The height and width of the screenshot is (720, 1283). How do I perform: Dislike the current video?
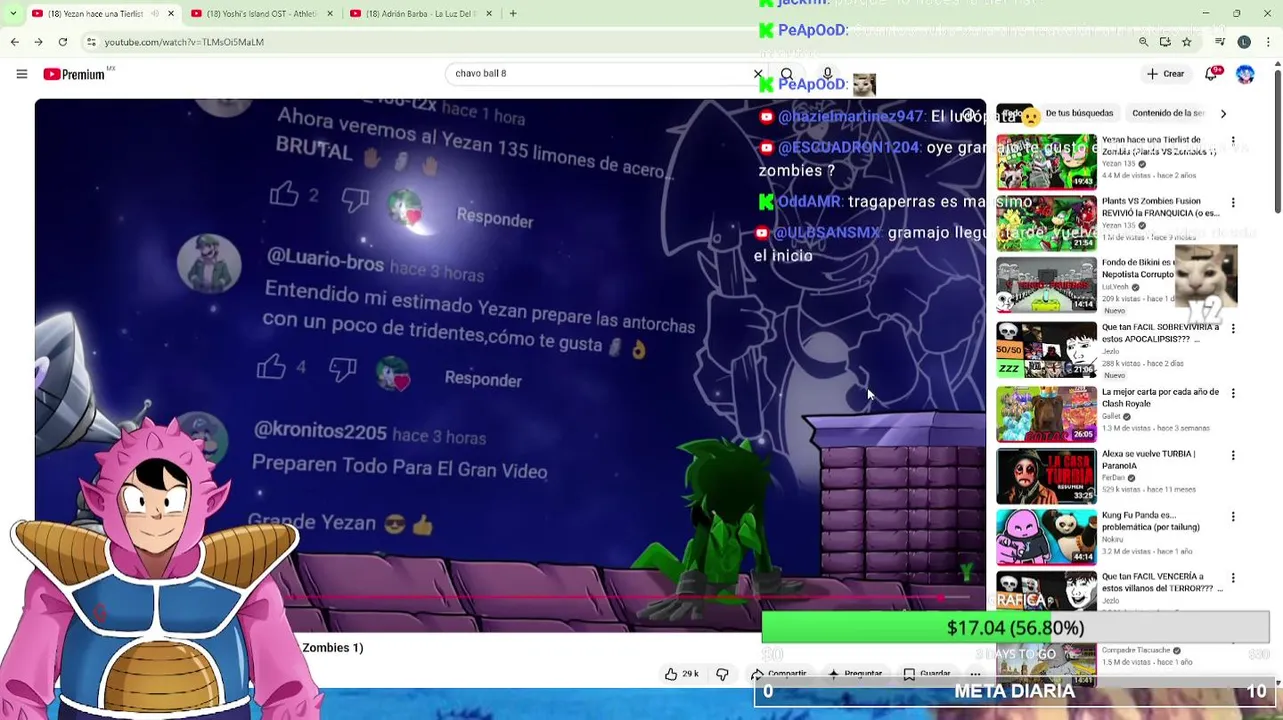pyautogui.click(x=722, y=674)
